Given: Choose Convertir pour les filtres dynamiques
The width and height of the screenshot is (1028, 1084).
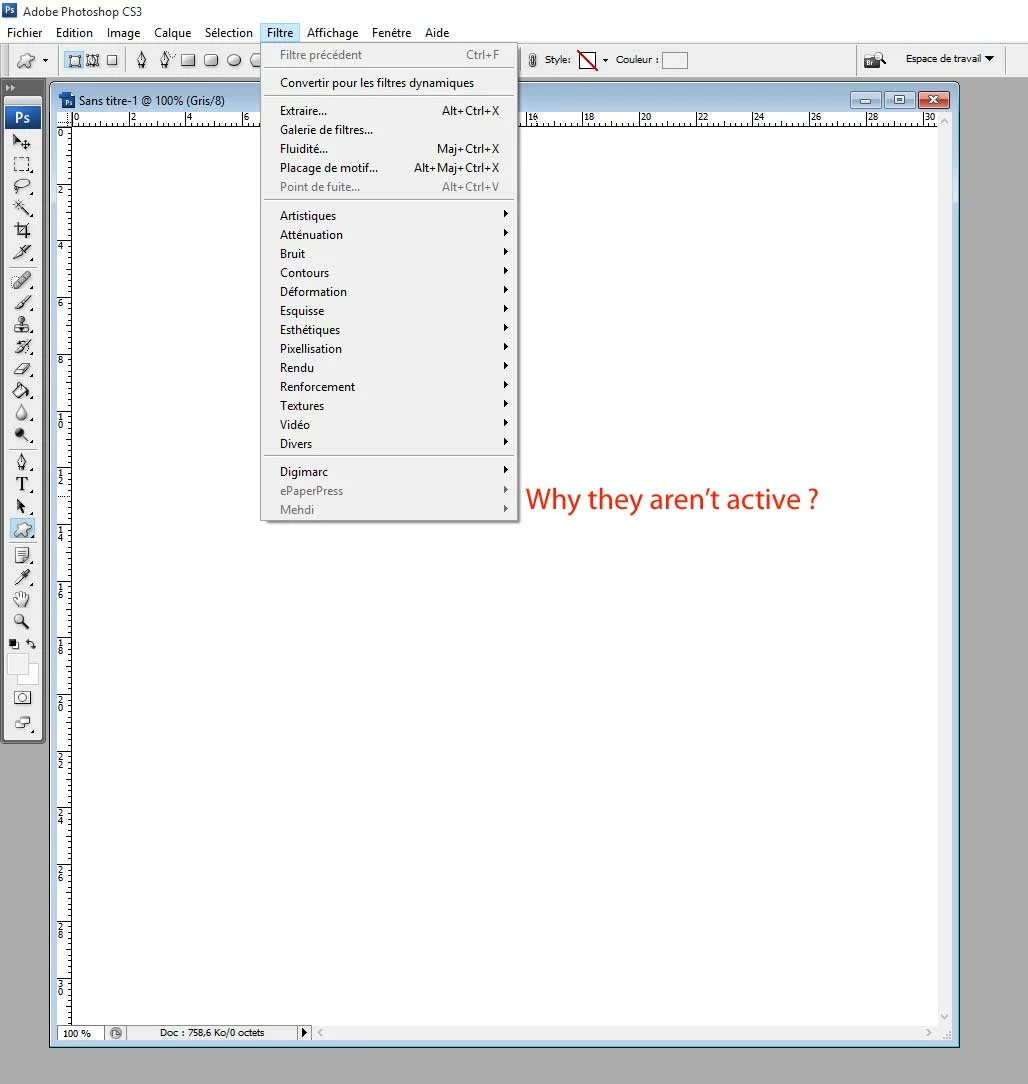Looking at the screenshot, I should [390, 82].
